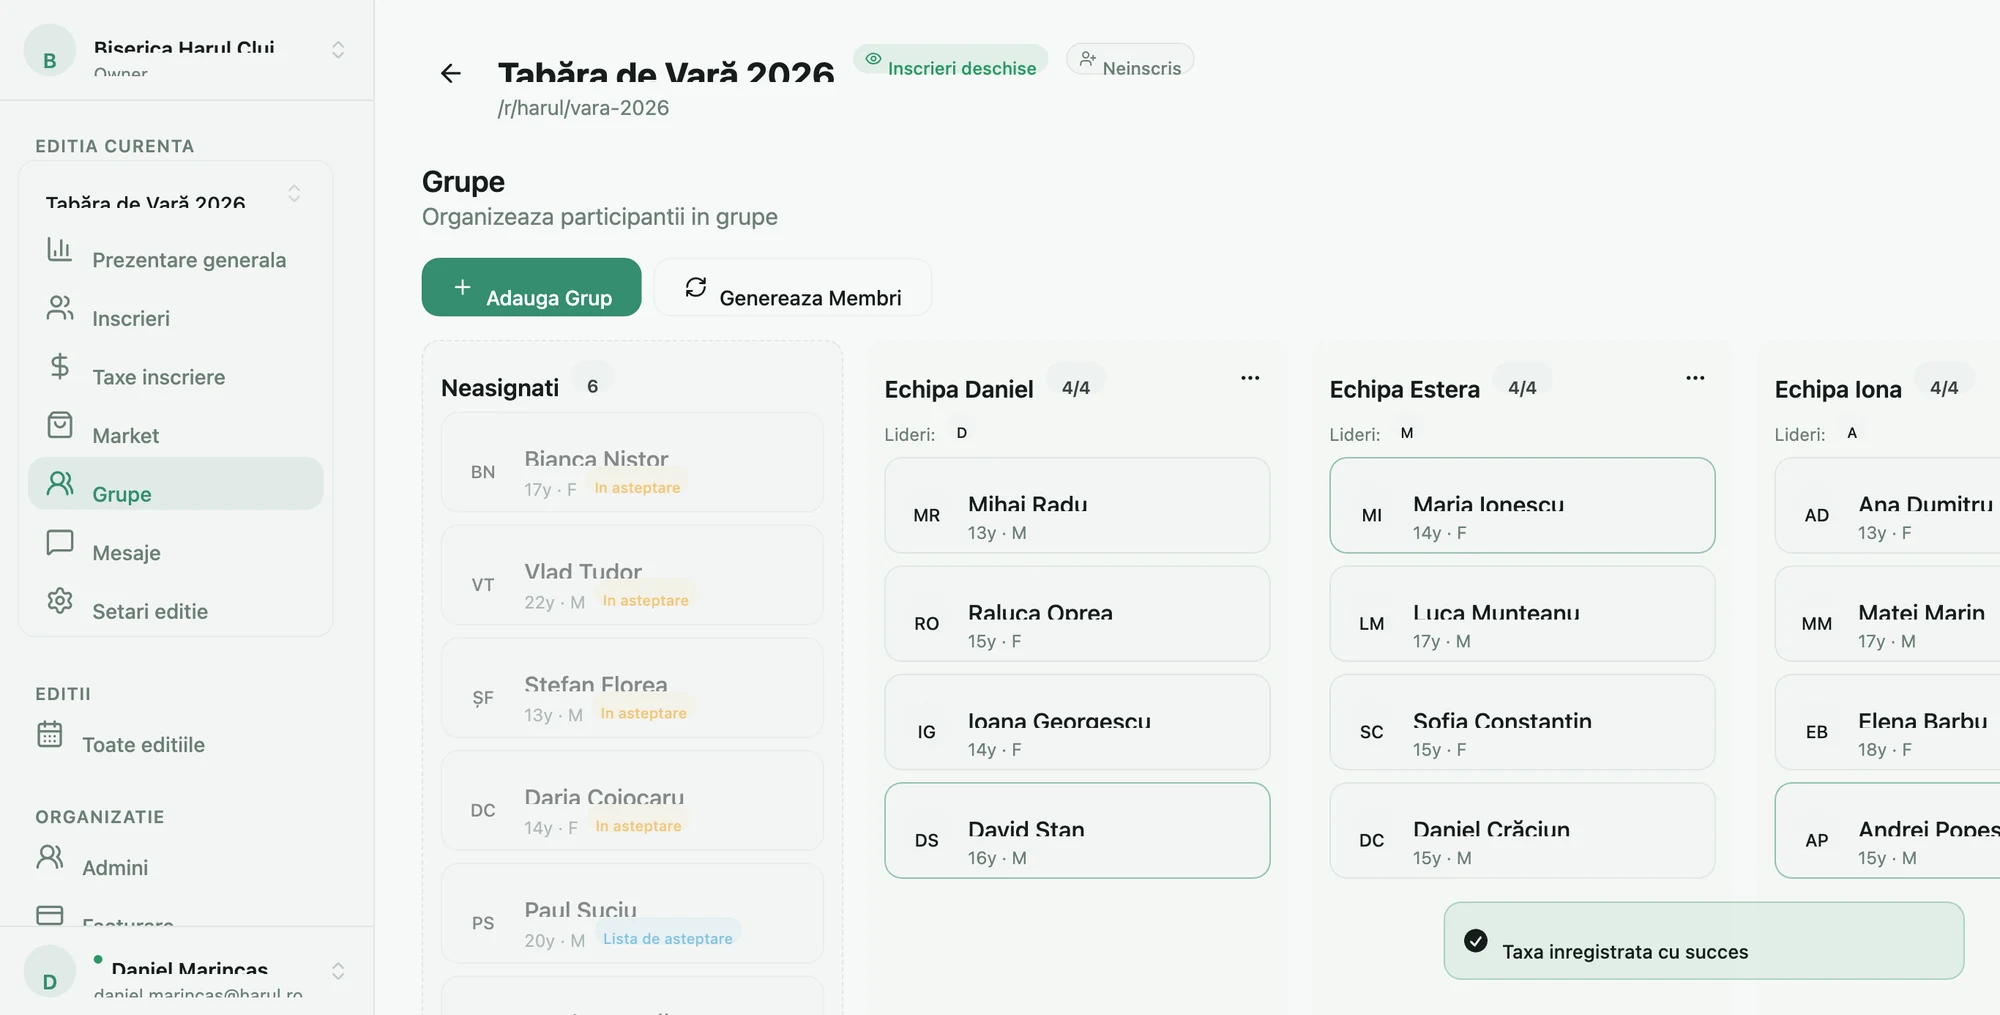Open Admini people icon
2000x1015 pixels.
[x=50, y=857]
